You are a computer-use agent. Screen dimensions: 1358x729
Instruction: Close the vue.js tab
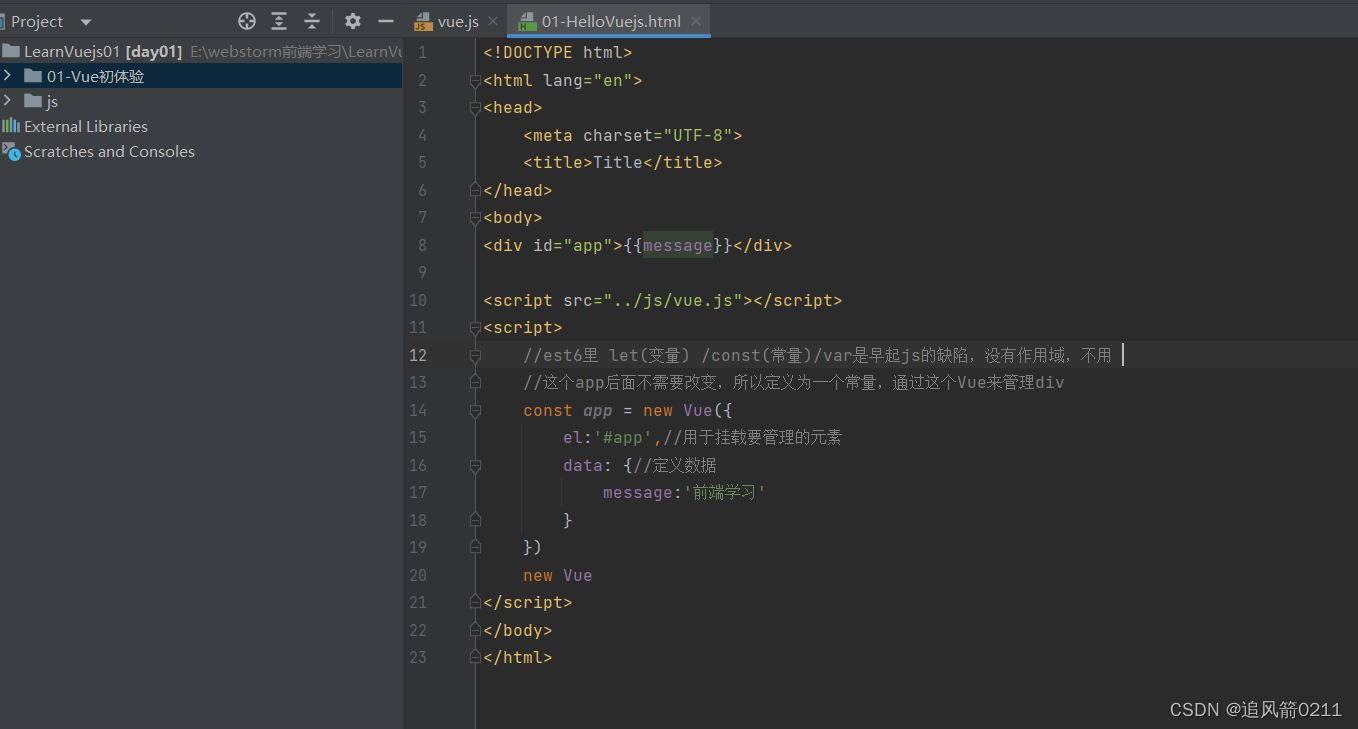tap(493, 21)
